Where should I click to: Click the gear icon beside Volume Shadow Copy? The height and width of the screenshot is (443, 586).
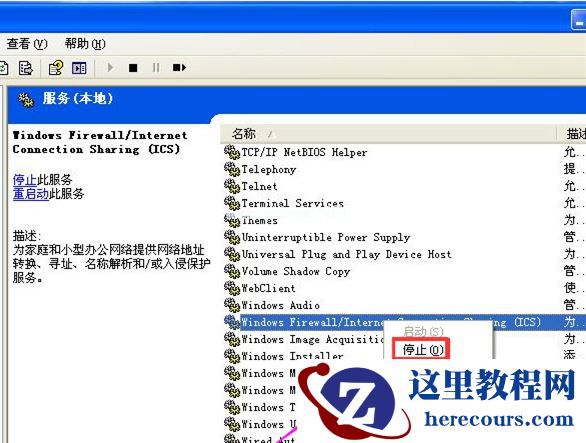232,271
